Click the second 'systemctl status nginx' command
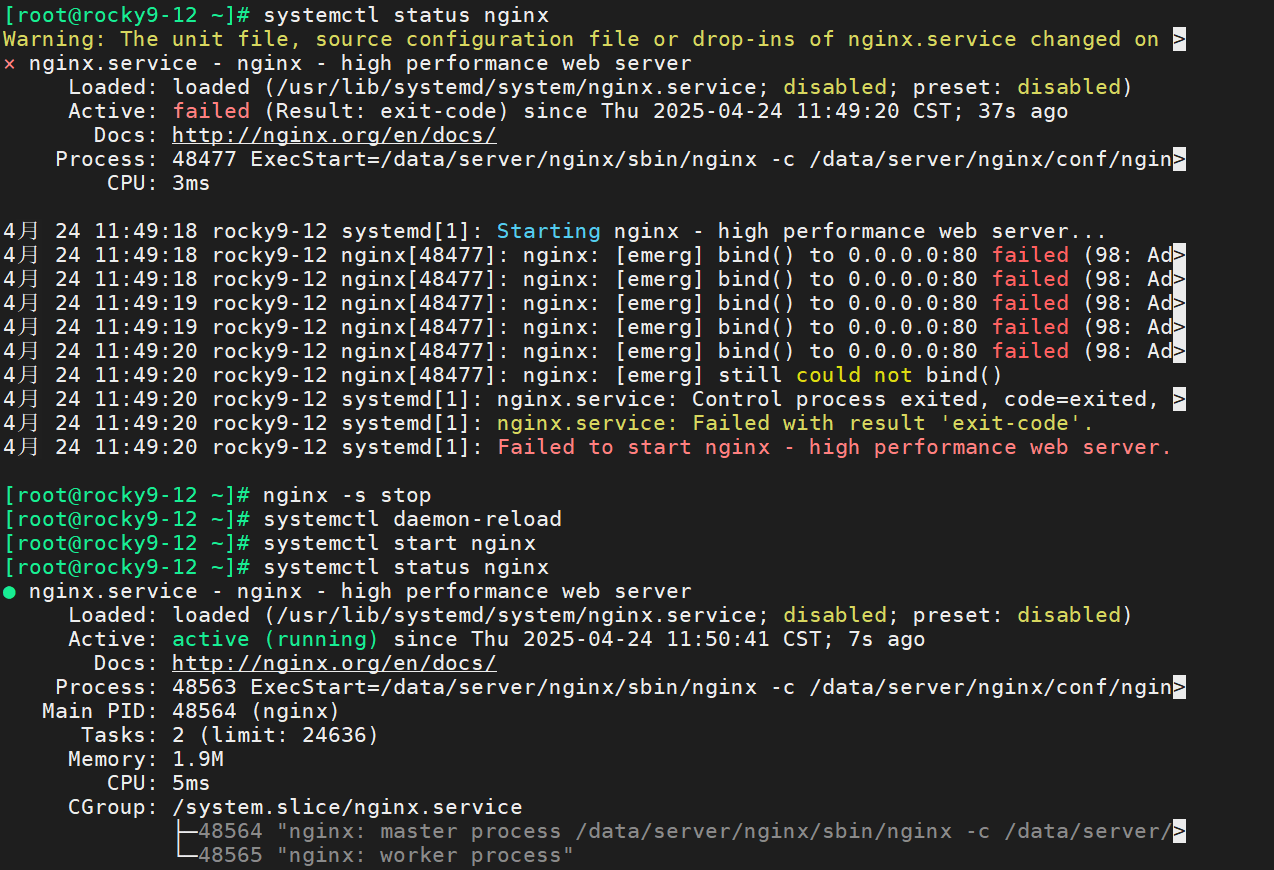The width and height of the screenshot is (1274, 870). pos(406,567)
